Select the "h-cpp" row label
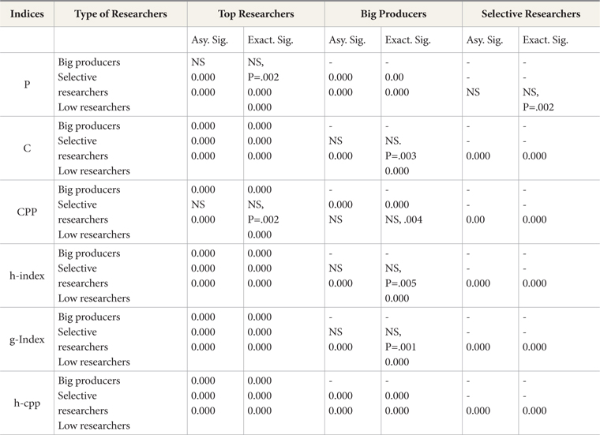The height and width of the screenshot is (435, 600). click(x=27, y=403)
